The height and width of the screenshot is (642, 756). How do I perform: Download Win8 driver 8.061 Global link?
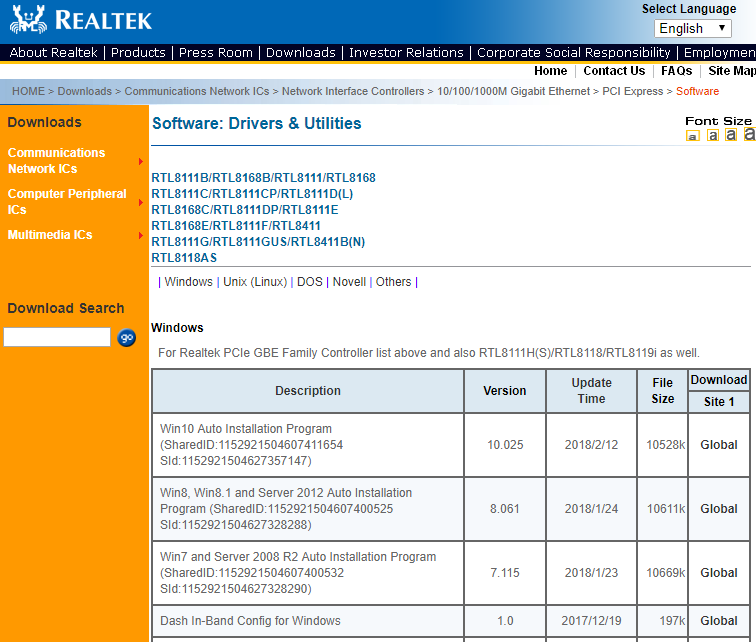[x=719, y=509]
